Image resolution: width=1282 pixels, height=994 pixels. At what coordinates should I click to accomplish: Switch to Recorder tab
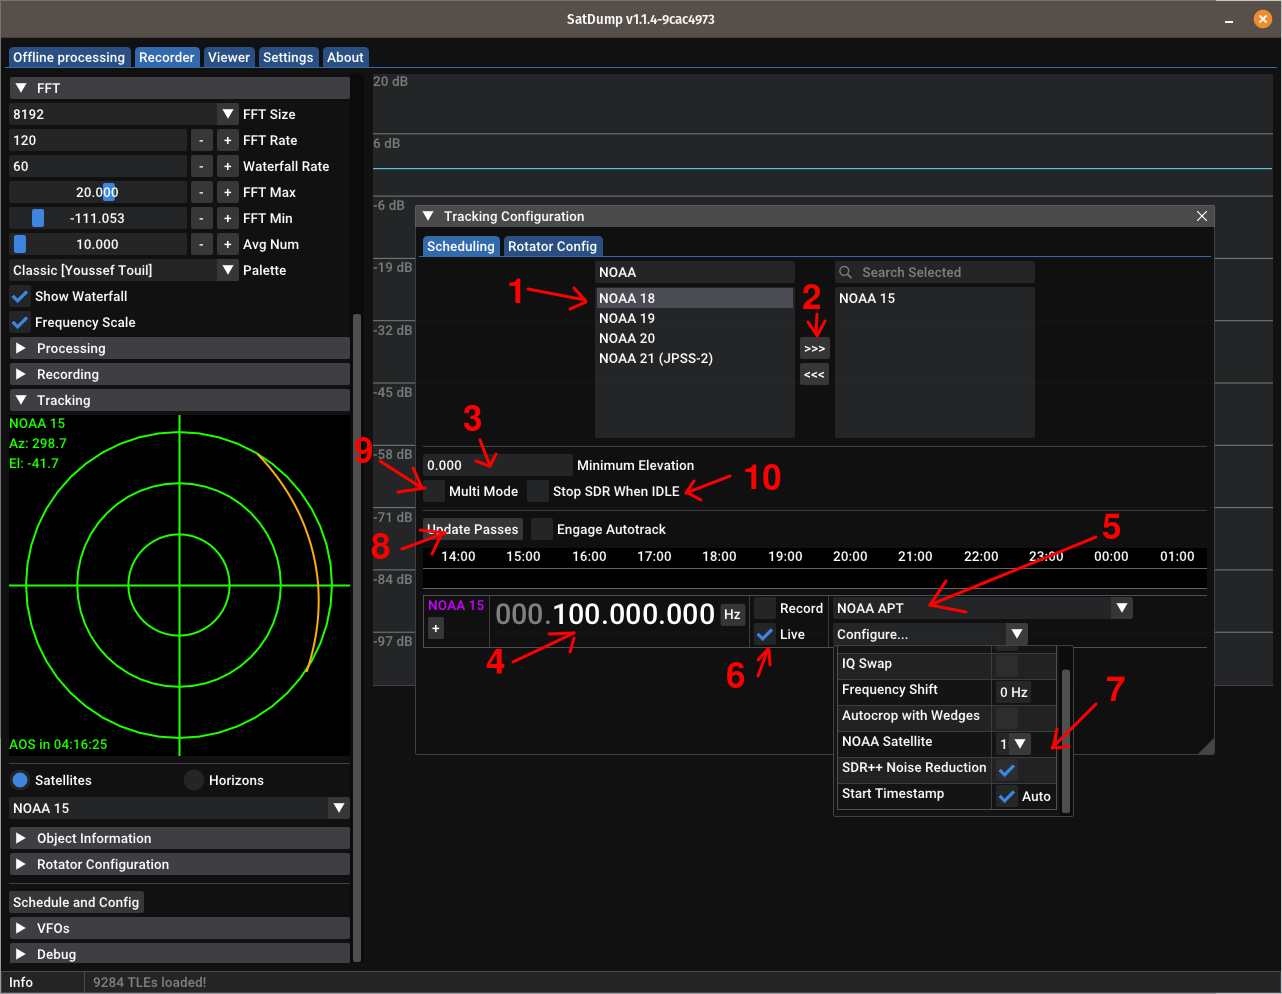click(x=167, y=57)
